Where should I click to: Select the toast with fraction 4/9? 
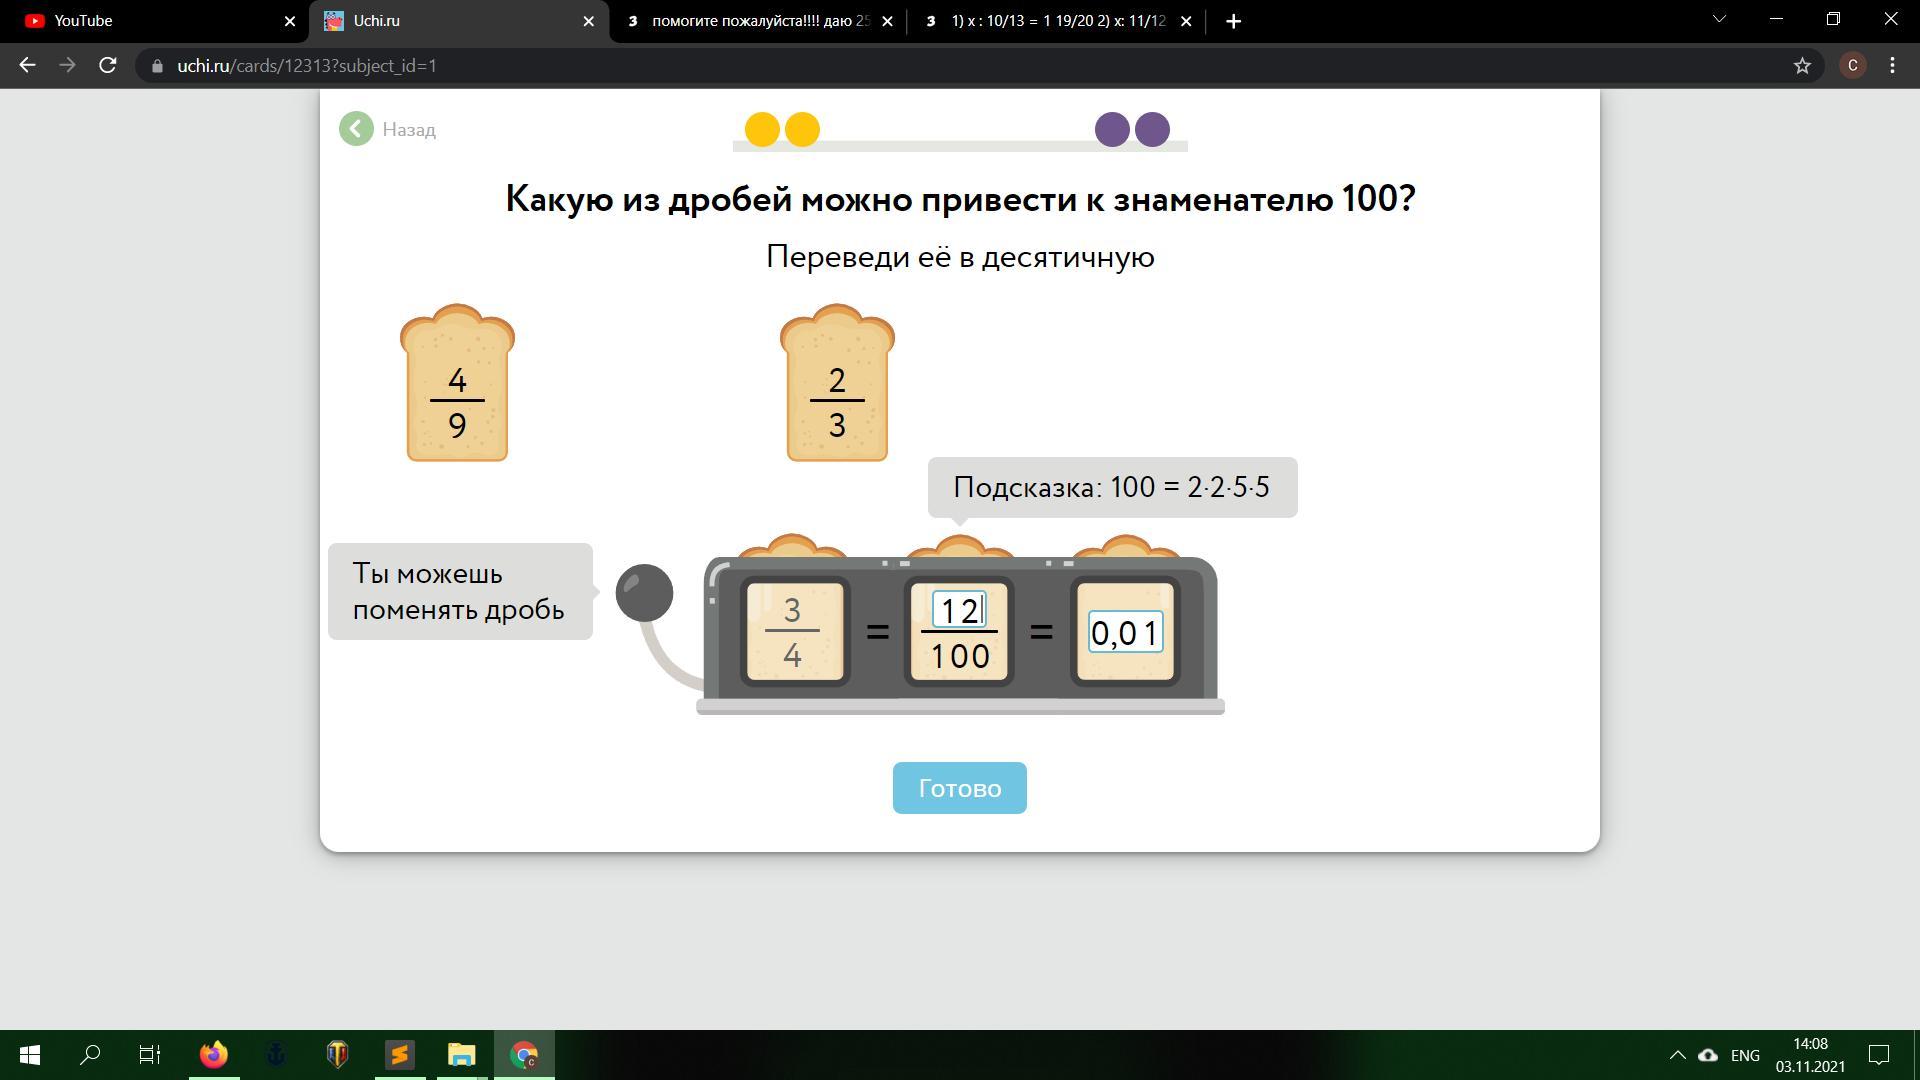(457, 385)
